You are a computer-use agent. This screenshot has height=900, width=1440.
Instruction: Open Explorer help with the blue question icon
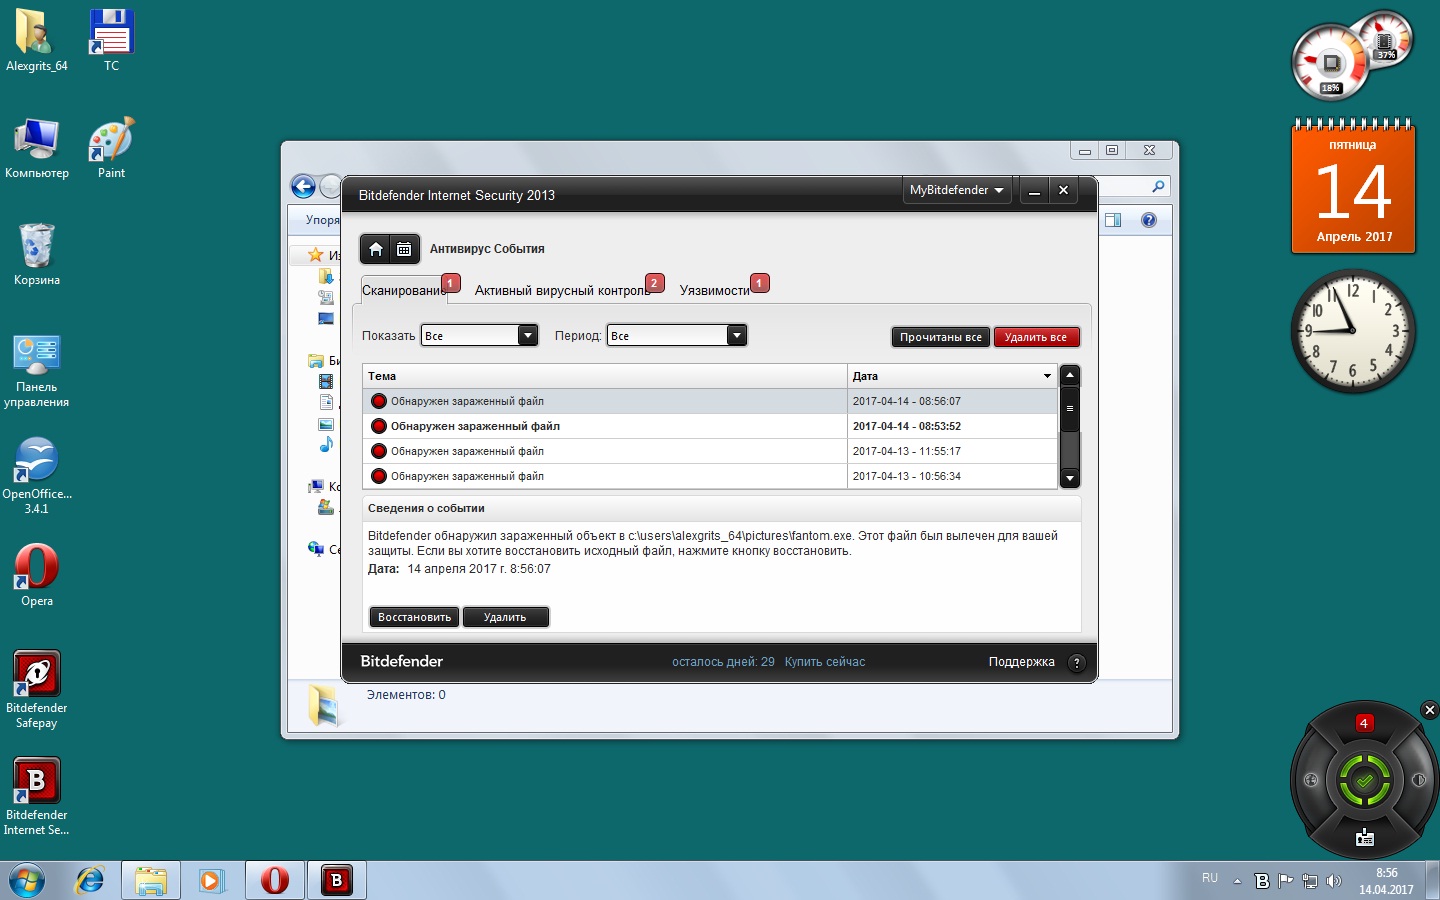coord(1149,220)
